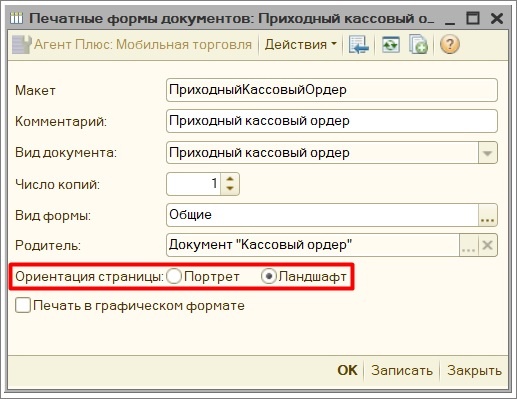The width and height of the screenshot is (517, 399).
Task: Click the Макет input field
Action: click(332, 90)
